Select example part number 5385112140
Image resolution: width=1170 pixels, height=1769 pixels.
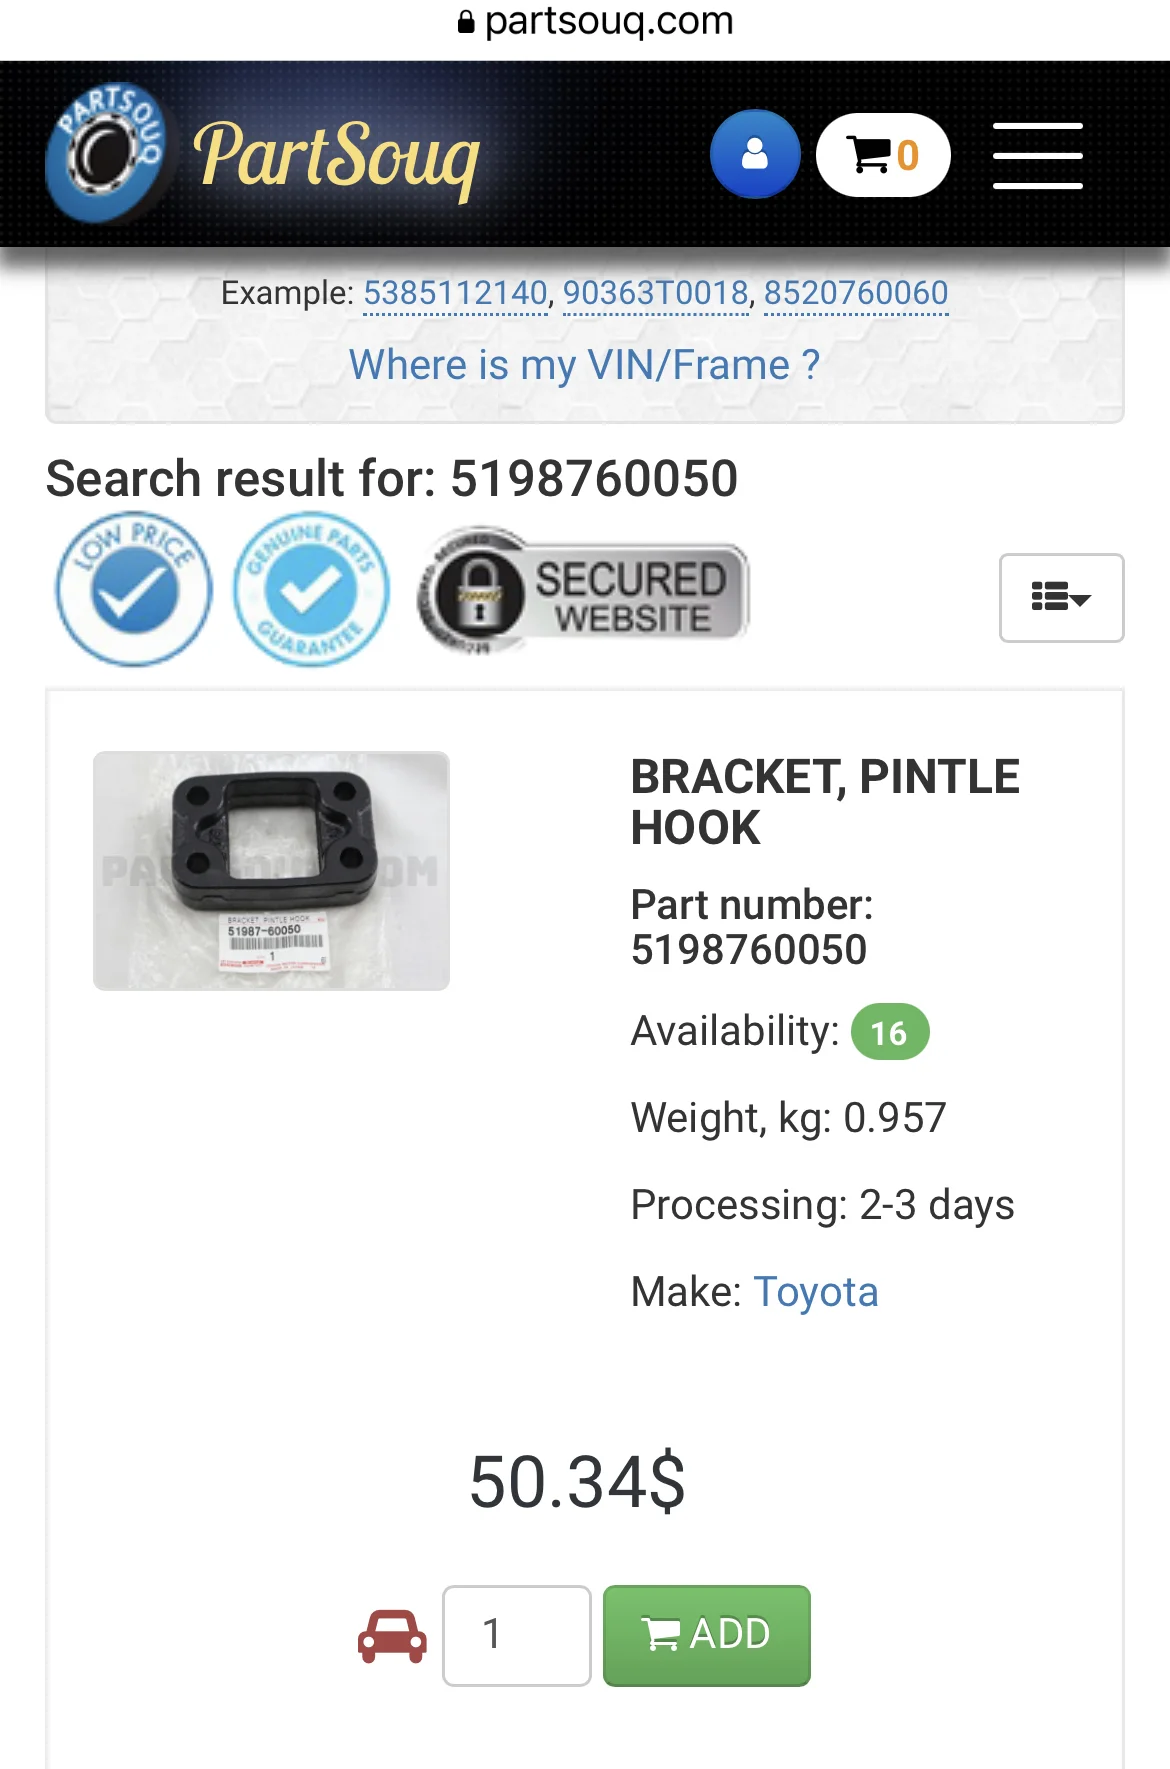[x=455, y=293]
